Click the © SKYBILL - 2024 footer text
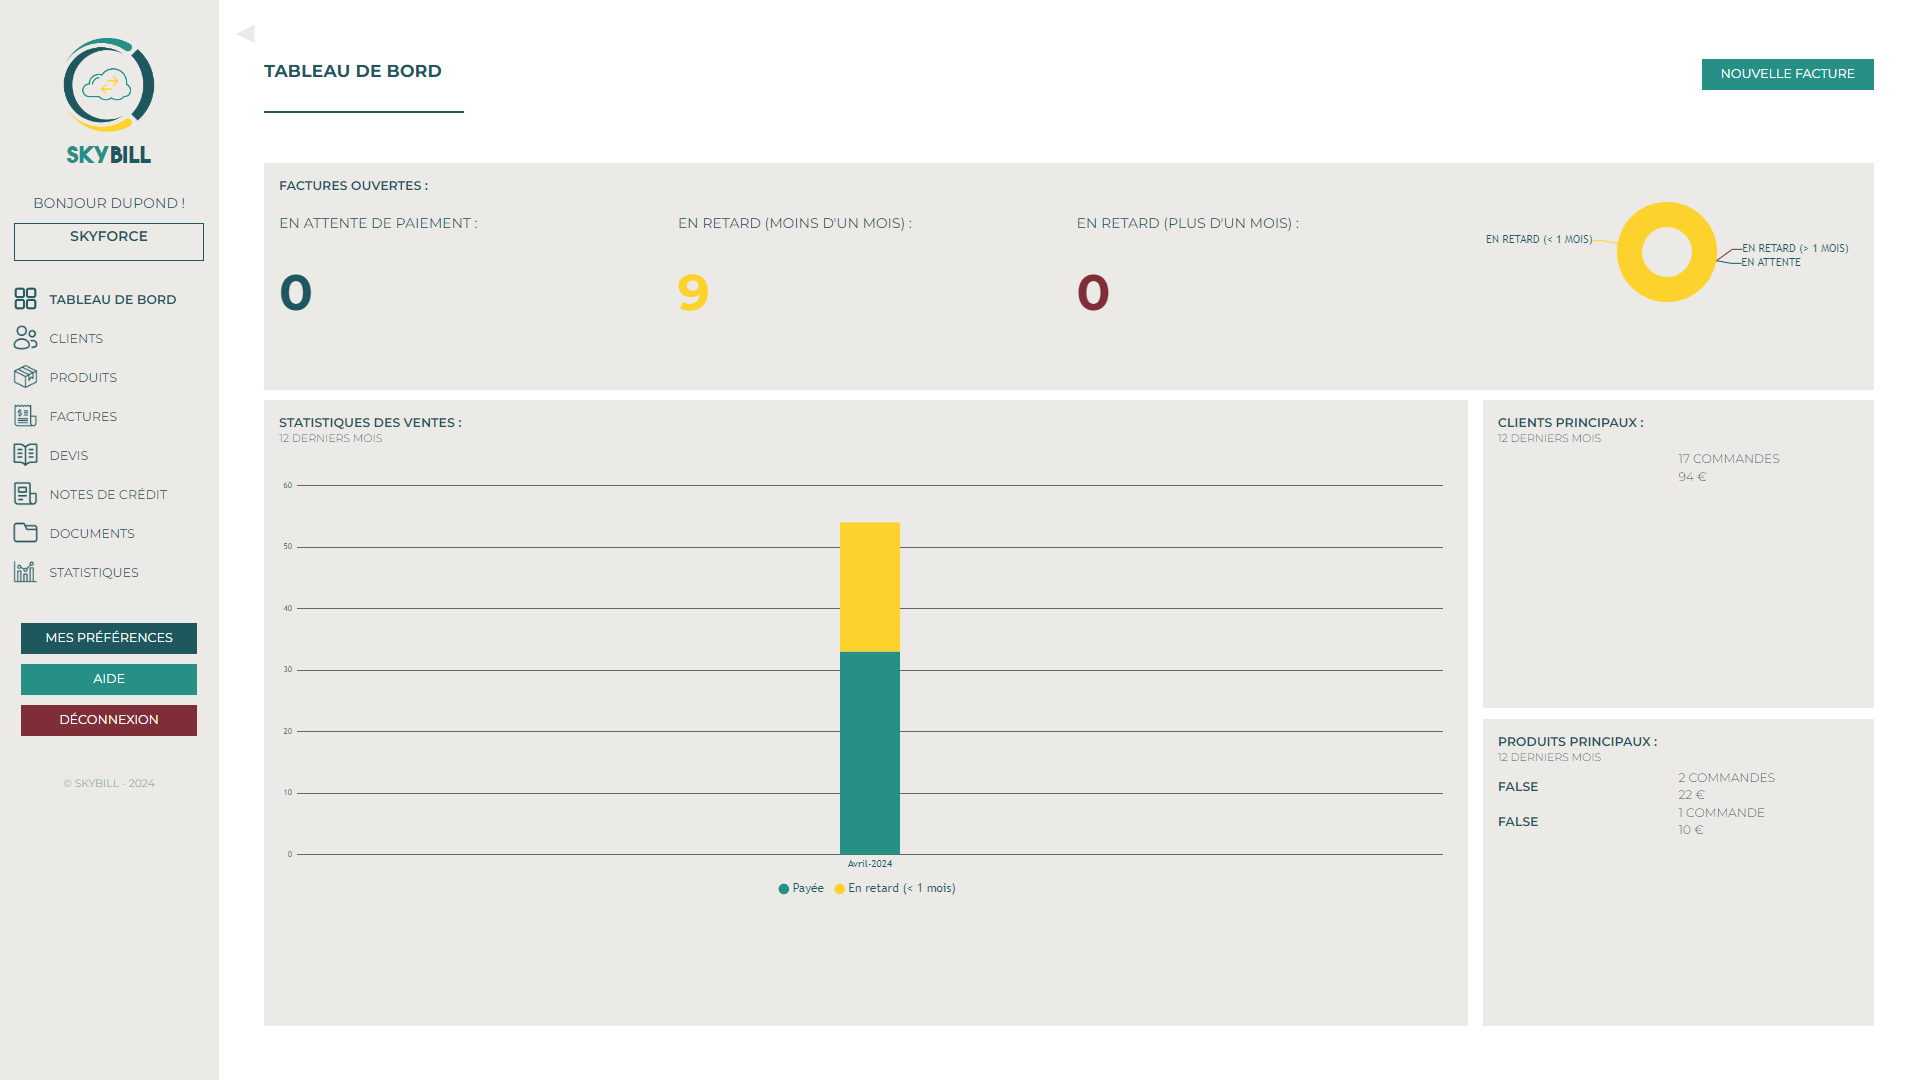Viewport: 1919px width, 1080px height. point(109,784)
